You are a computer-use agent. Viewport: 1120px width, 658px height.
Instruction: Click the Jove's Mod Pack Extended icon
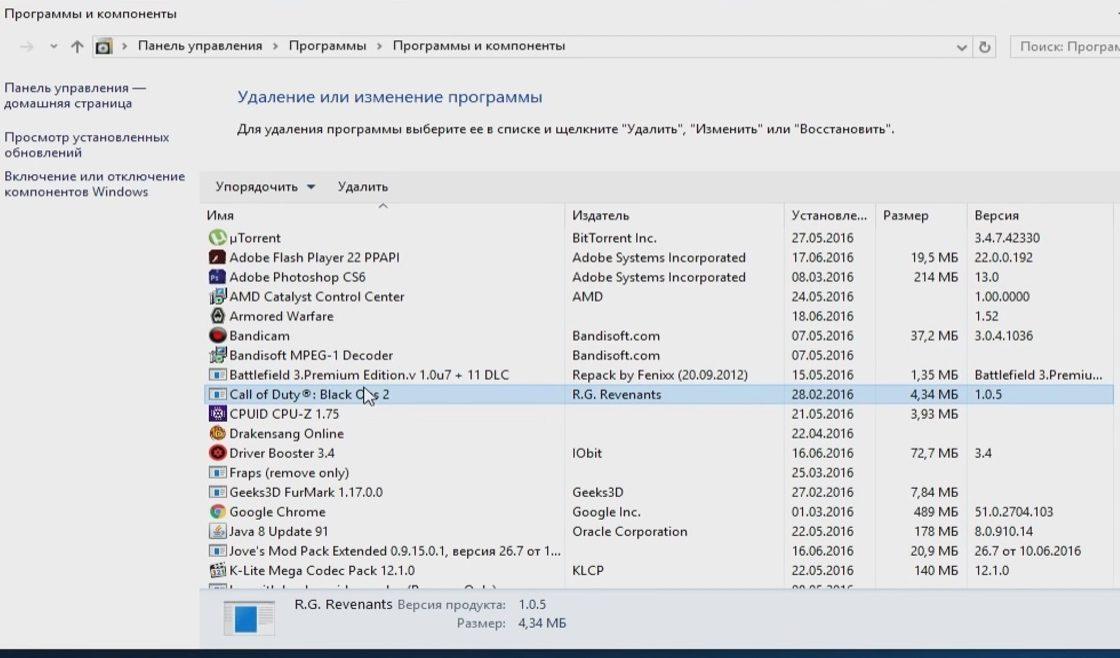click(217, 551)
